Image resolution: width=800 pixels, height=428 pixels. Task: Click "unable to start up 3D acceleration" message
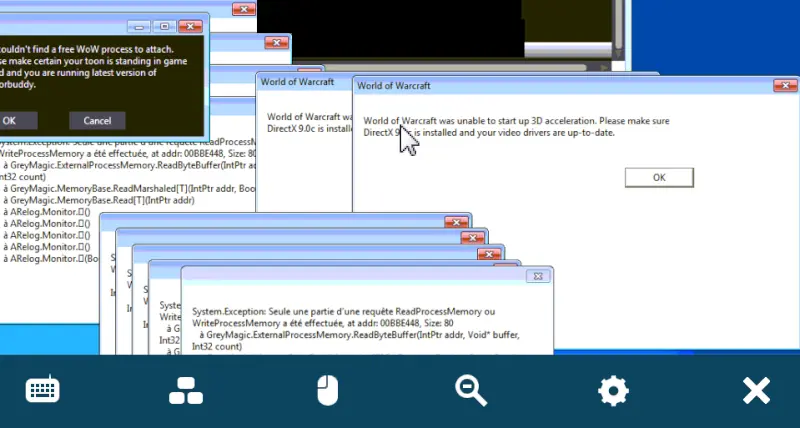(517, 121)
